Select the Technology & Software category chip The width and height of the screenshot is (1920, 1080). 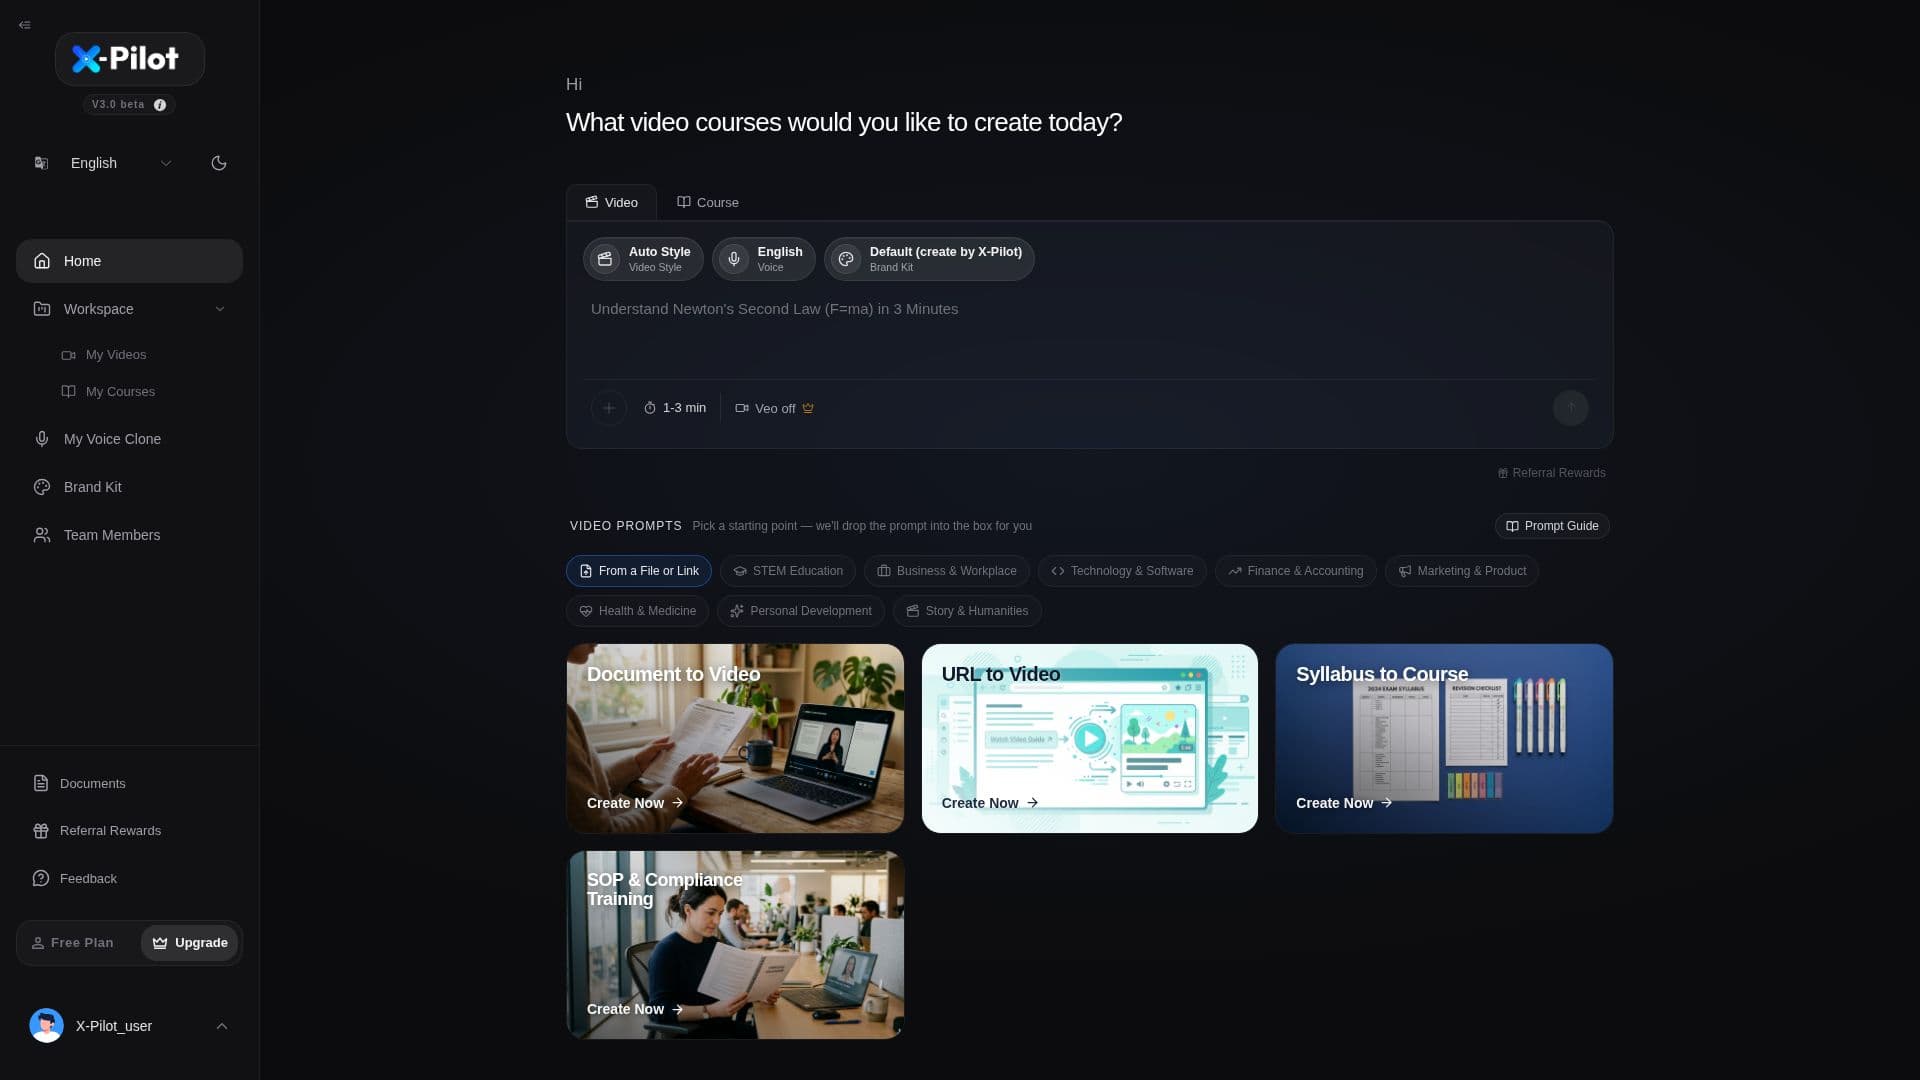coord(1122,571)
